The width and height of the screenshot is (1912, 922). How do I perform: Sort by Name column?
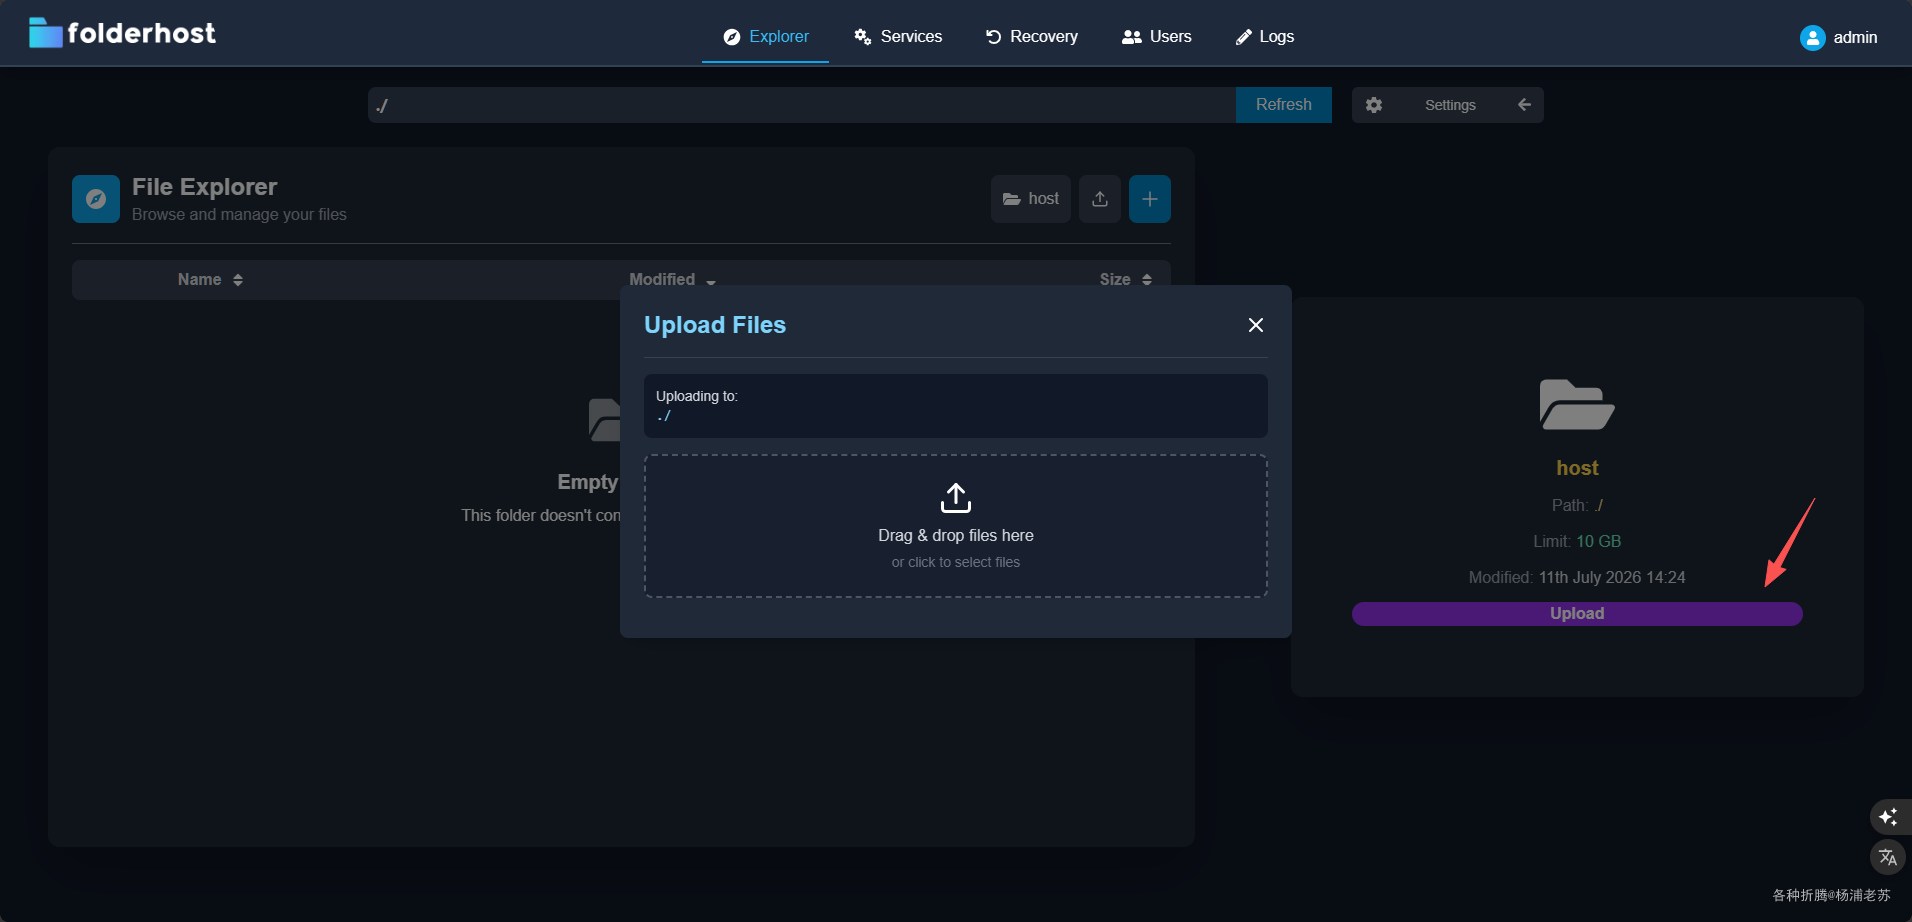(x=210, y=280)
